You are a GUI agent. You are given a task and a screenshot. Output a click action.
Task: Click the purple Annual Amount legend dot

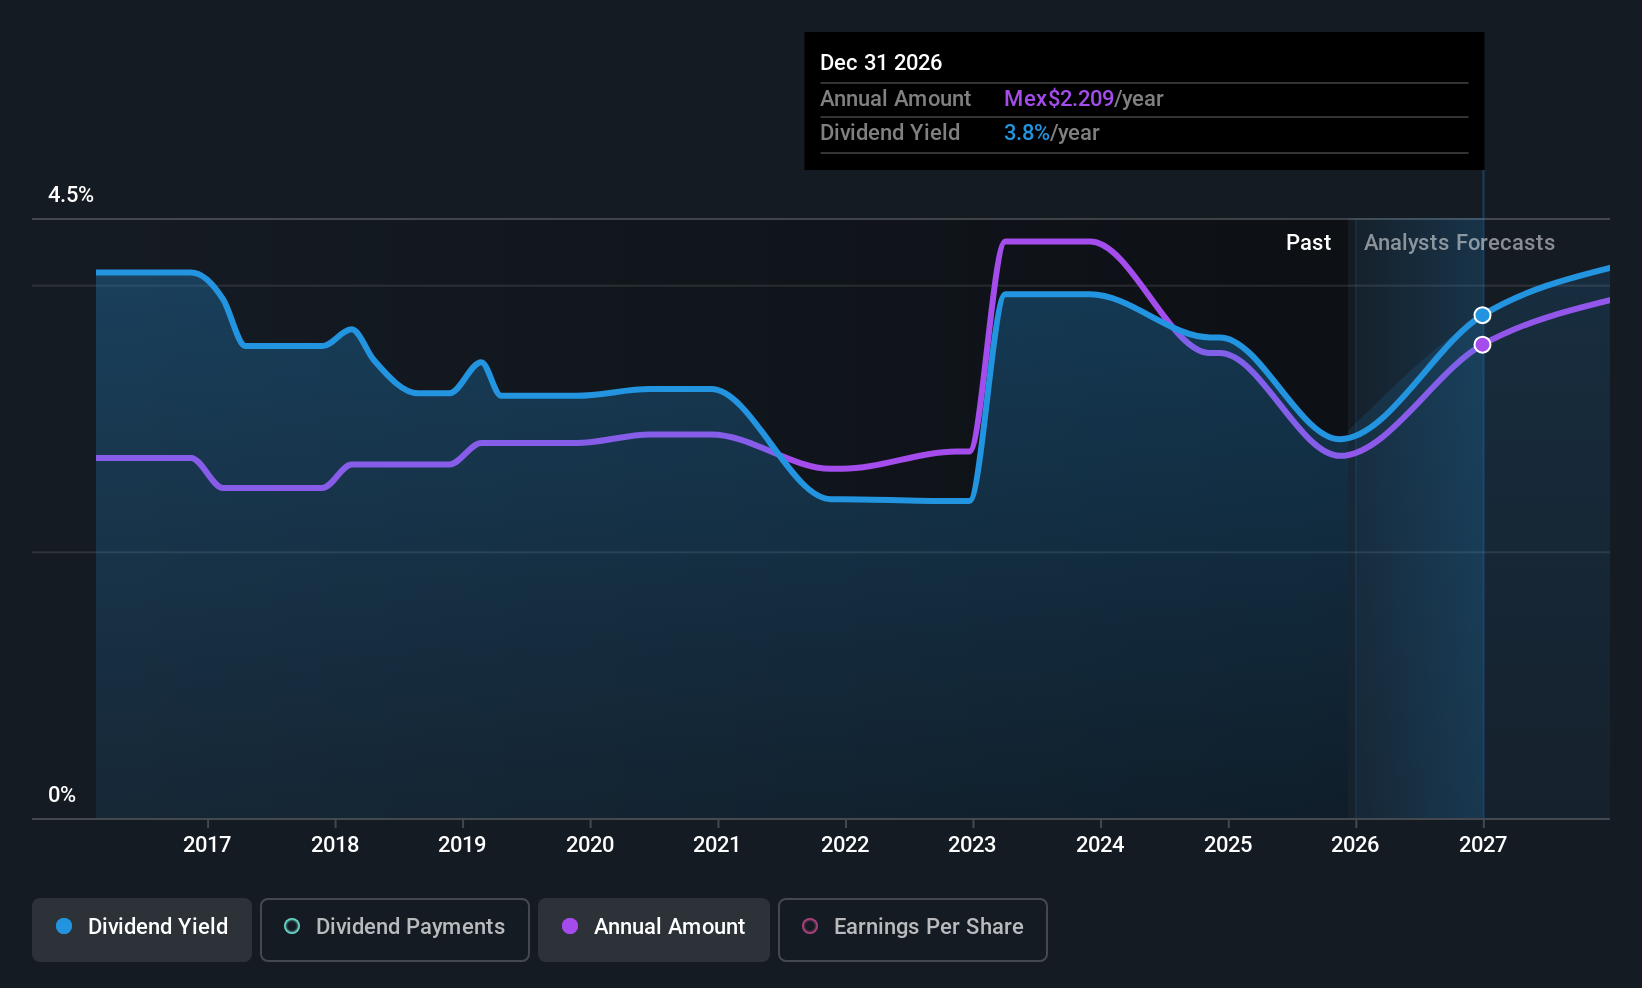(x=570, y=927)
